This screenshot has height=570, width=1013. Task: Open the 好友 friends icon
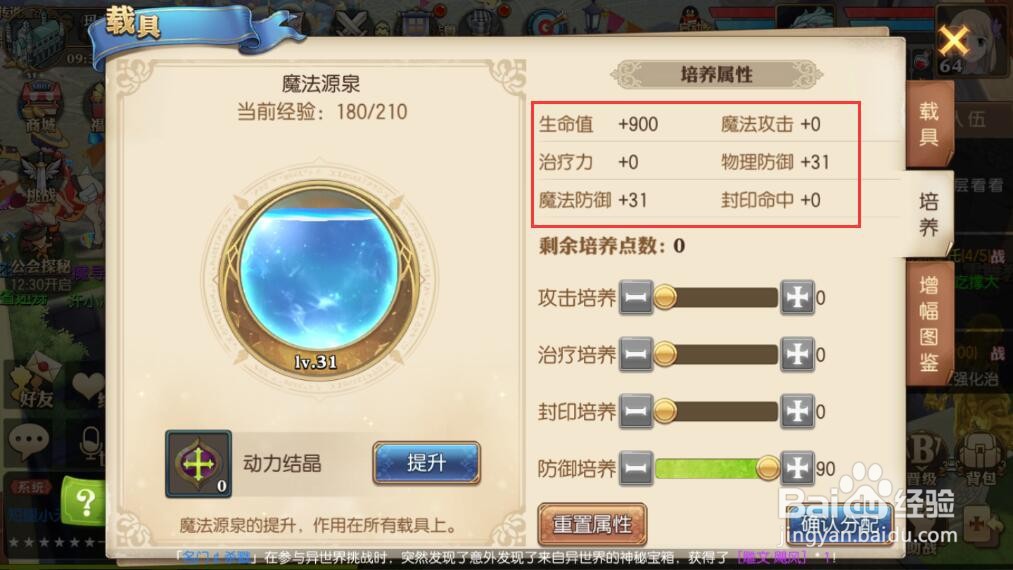(34, 385)
